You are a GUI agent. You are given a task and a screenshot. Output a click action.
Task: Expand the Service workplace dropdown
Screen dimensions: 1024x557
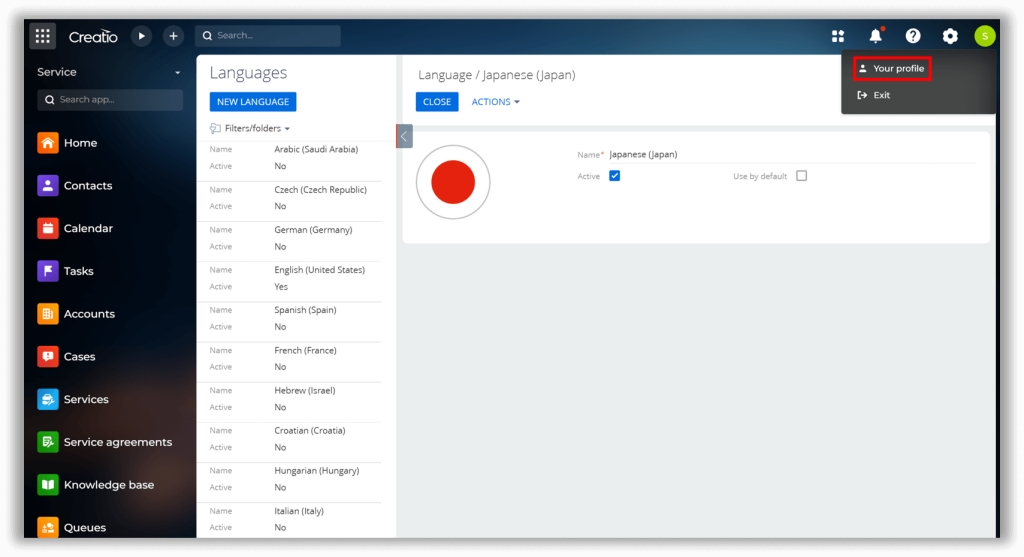pyautogui.click(x=177, y=73)
